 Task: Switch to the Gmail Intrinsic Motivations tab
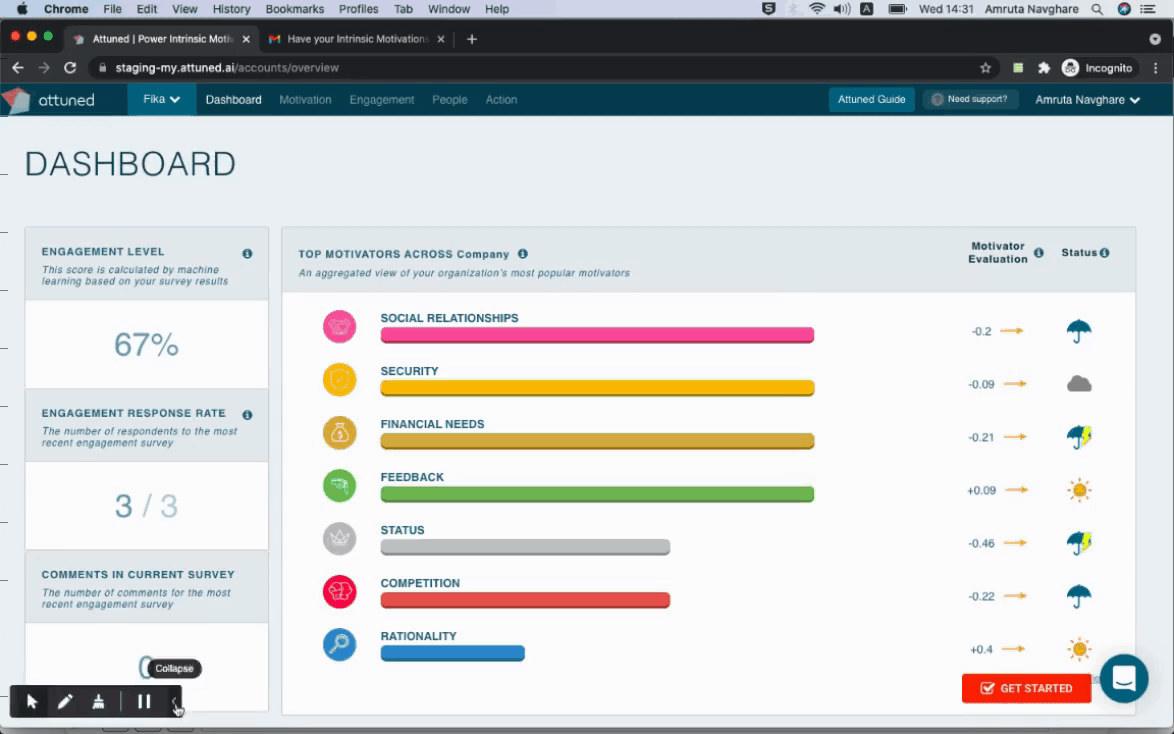coord(357,39)
